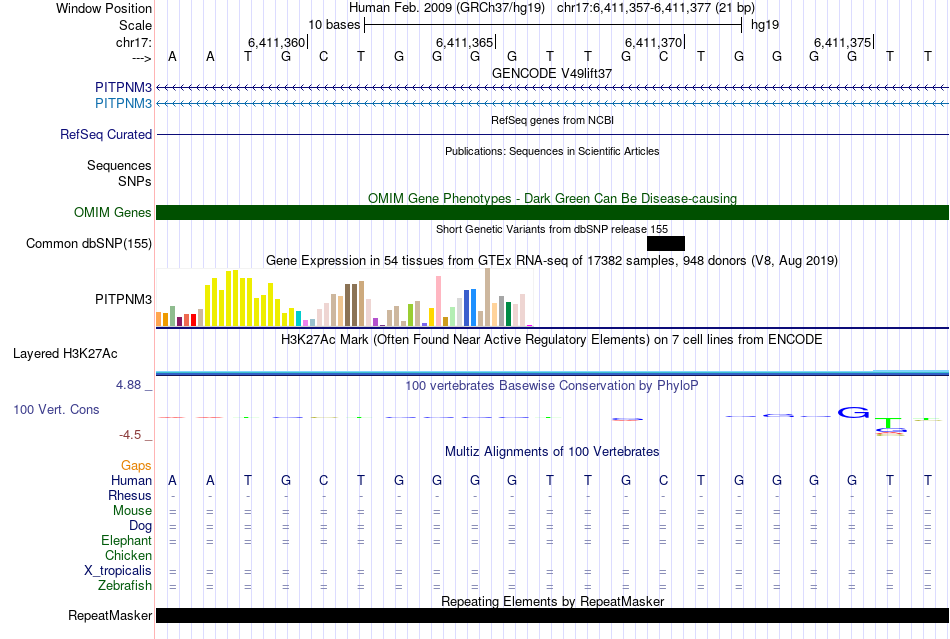950x639 pixels.
Task: Click the large blue G in PhyloP logo
Action: [x=853, y=412]
